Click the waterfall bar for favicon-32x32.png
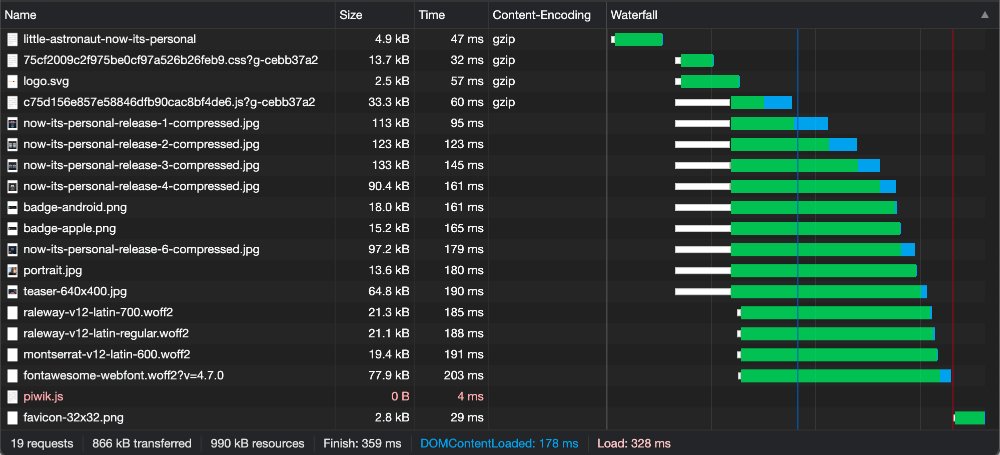 970,417
